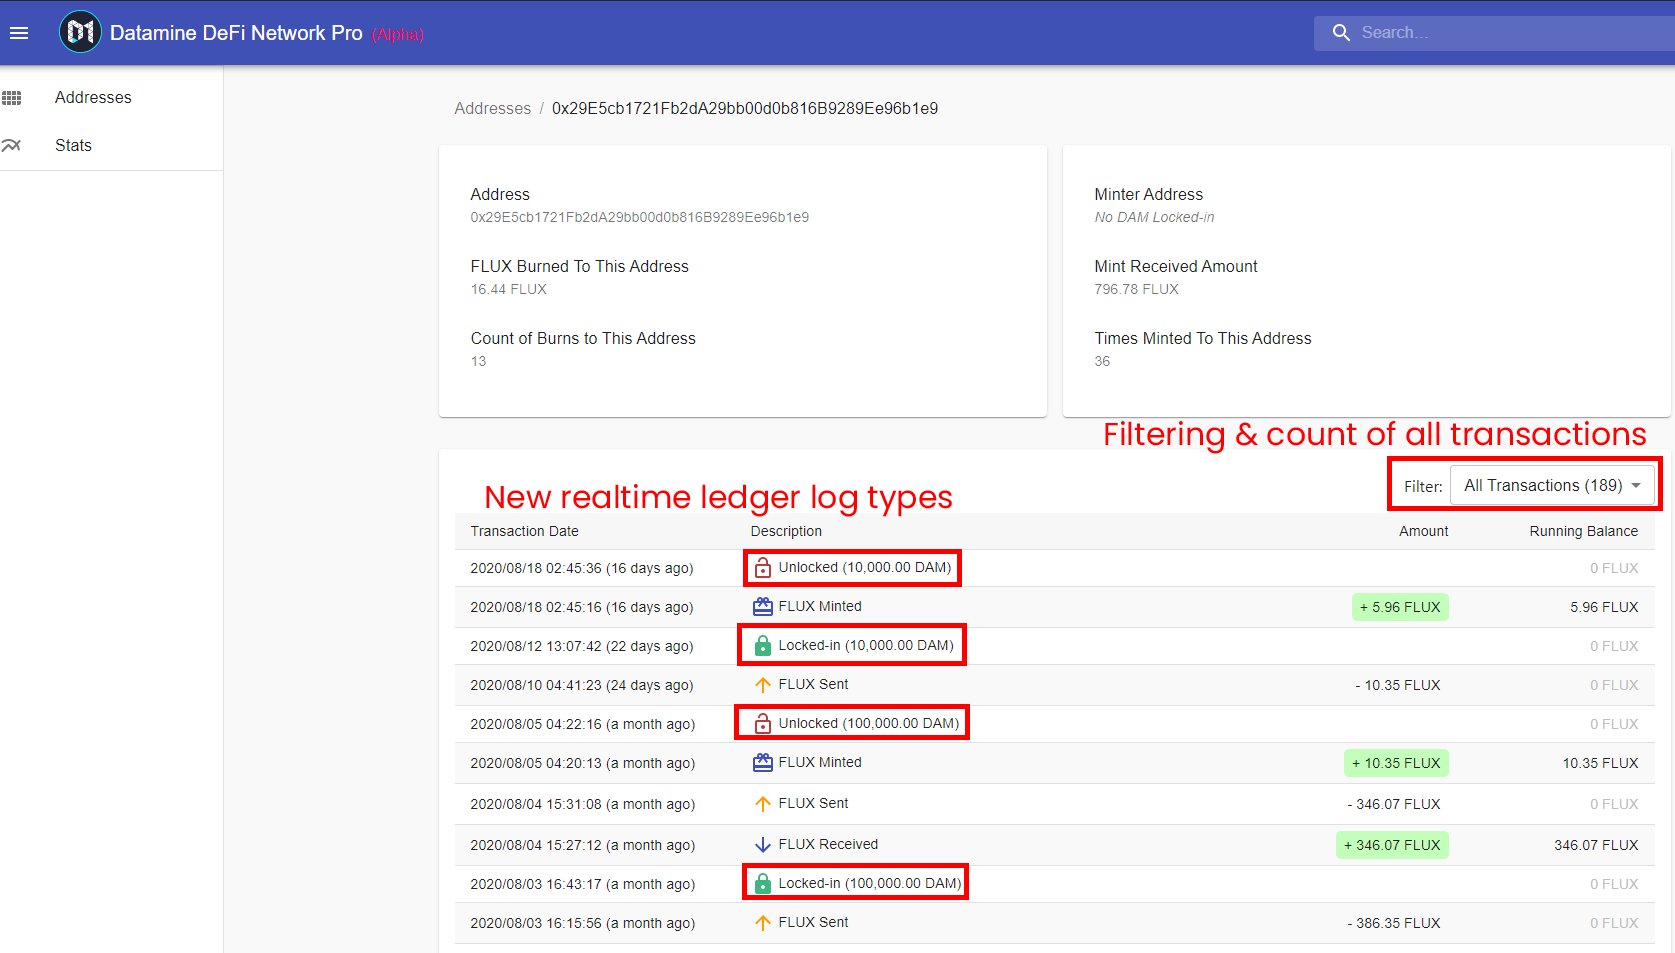Click FLUX Minted icon for 10.35 FLUX row
Viewport: 1675px width, 953px height.
click(763, 762)
